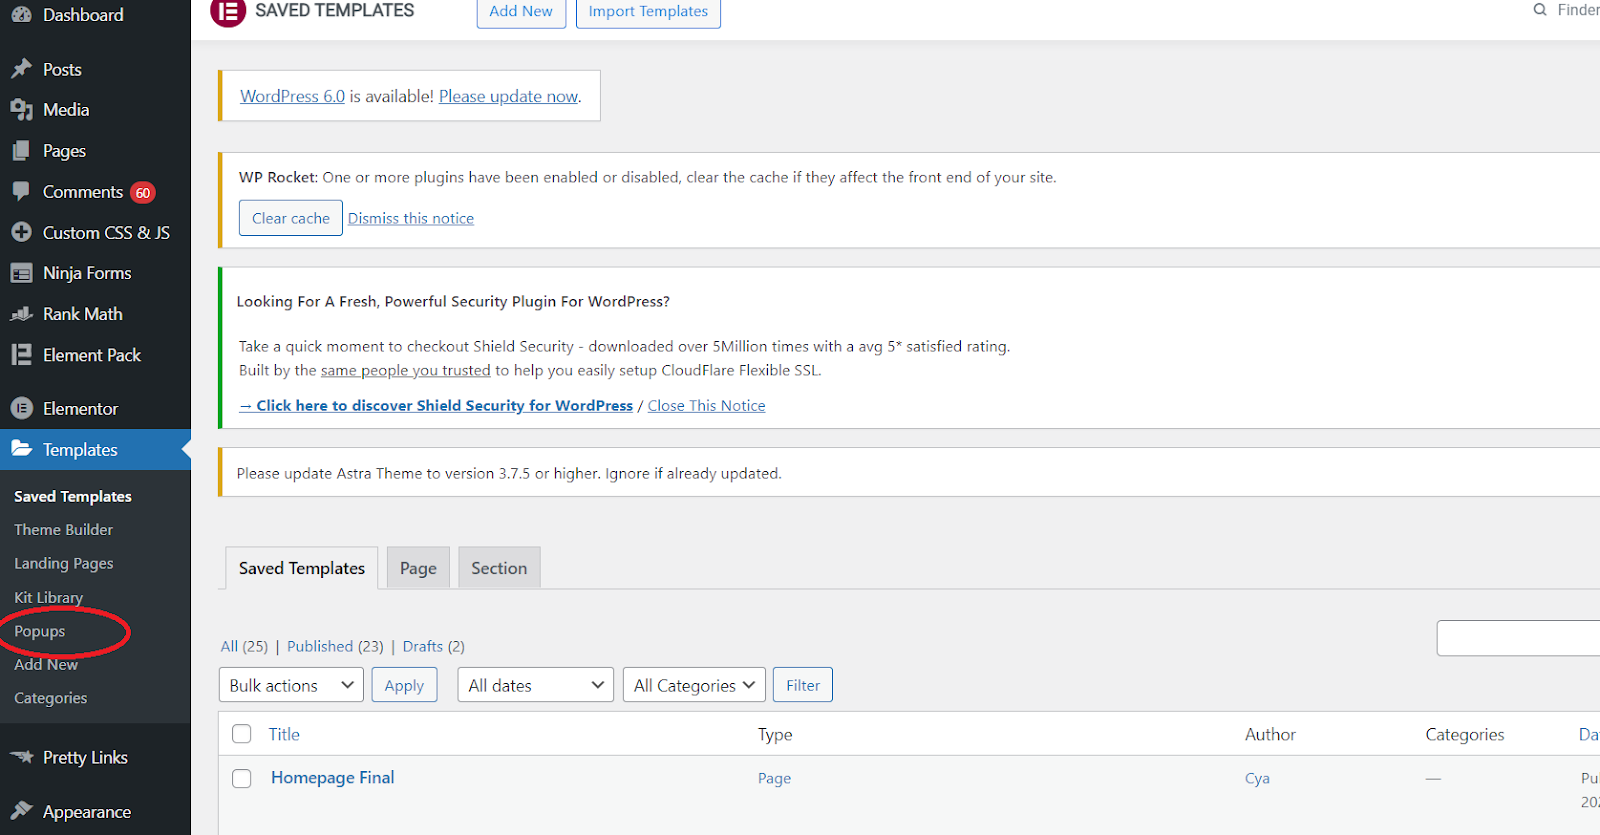Image resolution: width=1600 pixels, height=835 pixels.
Task: Filter by Published (23) templates
Action: [x=335, y=646]
